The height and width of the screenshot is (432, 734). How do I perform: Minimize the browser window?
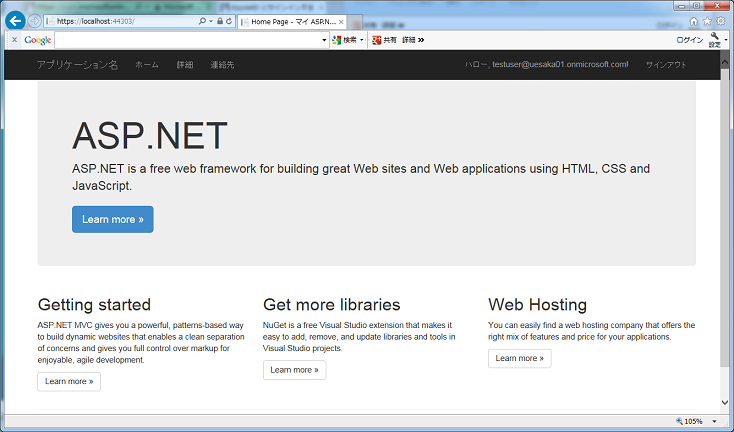coord(682,6)
